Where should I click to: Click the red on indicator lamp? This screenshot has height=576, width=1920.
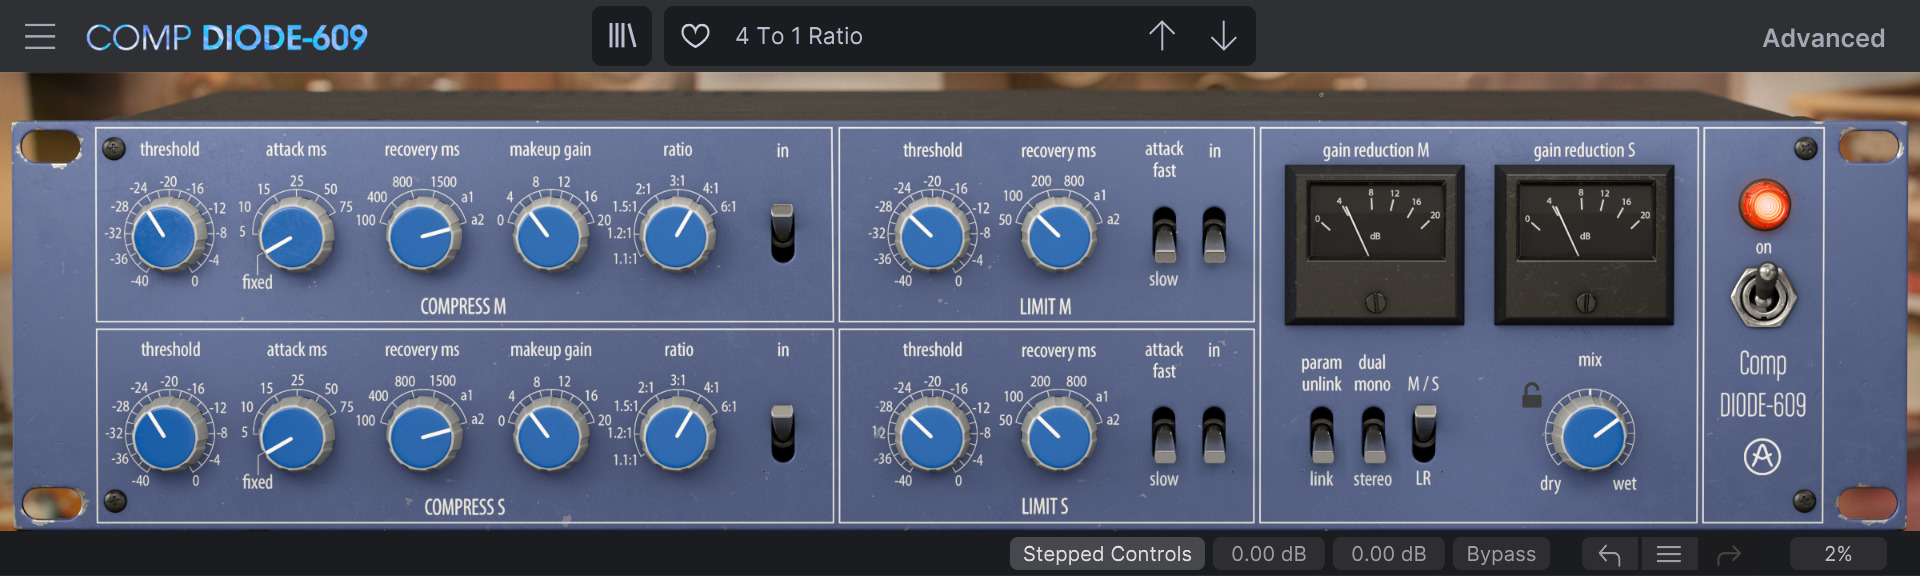[1765, 205]
